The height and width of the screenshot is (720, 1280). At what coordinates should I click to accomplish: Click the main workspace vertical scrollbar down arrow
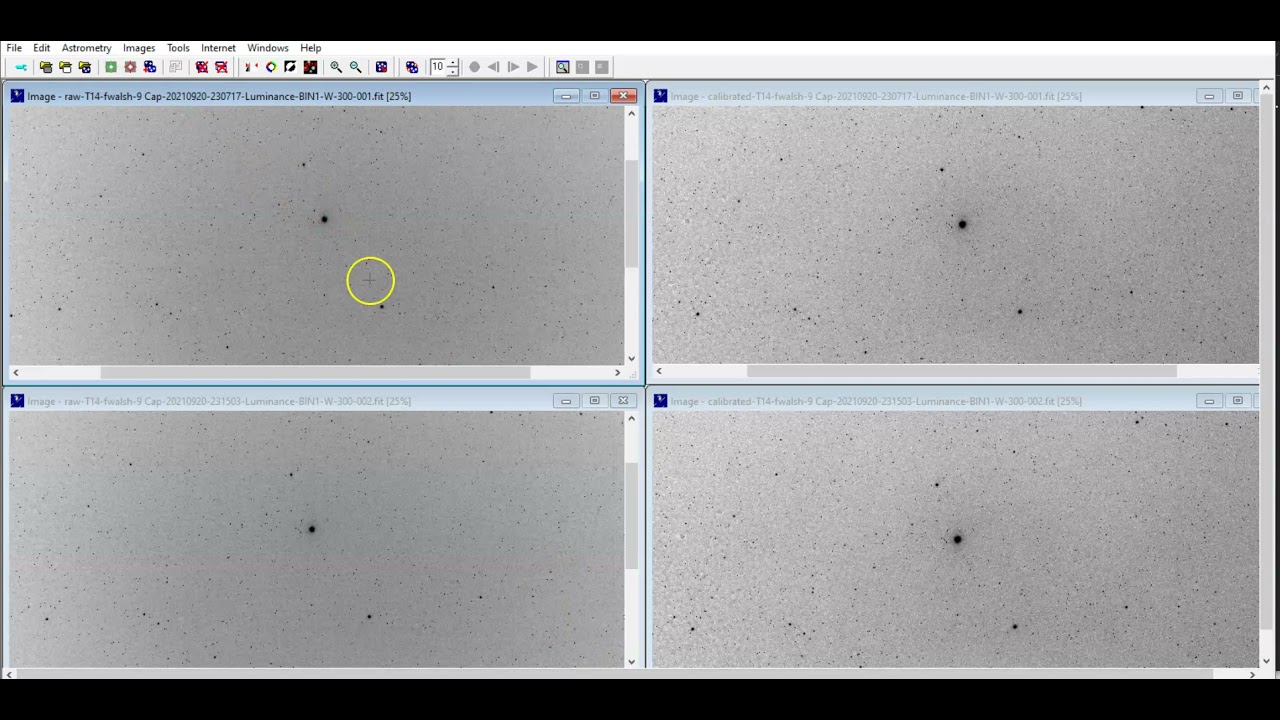click(x=1266, y=660)
